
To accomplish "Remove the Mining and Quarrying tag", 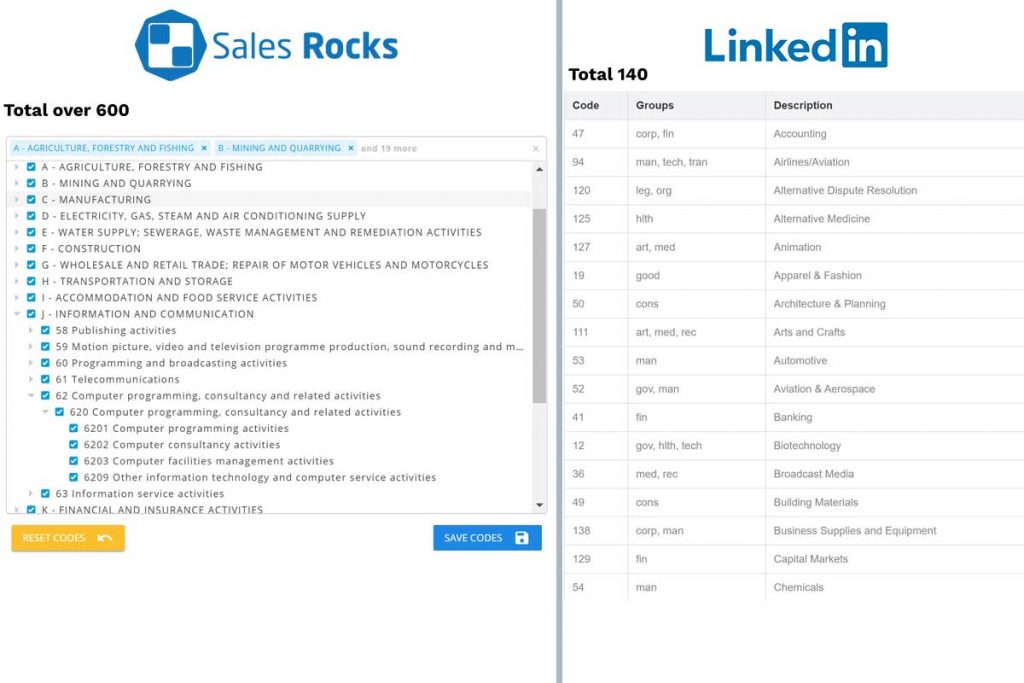I will pyautogui.click(x=351, y=148).
